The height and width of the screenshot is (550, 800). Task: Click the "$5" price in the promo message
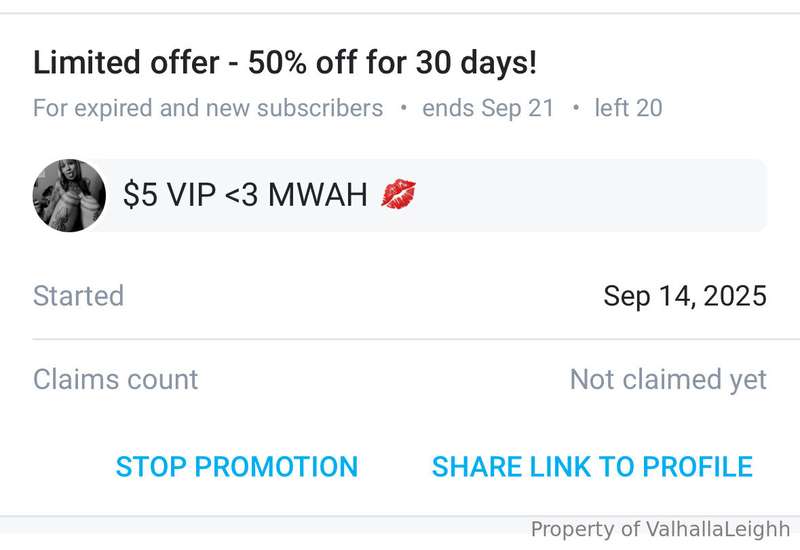[140, 194]
